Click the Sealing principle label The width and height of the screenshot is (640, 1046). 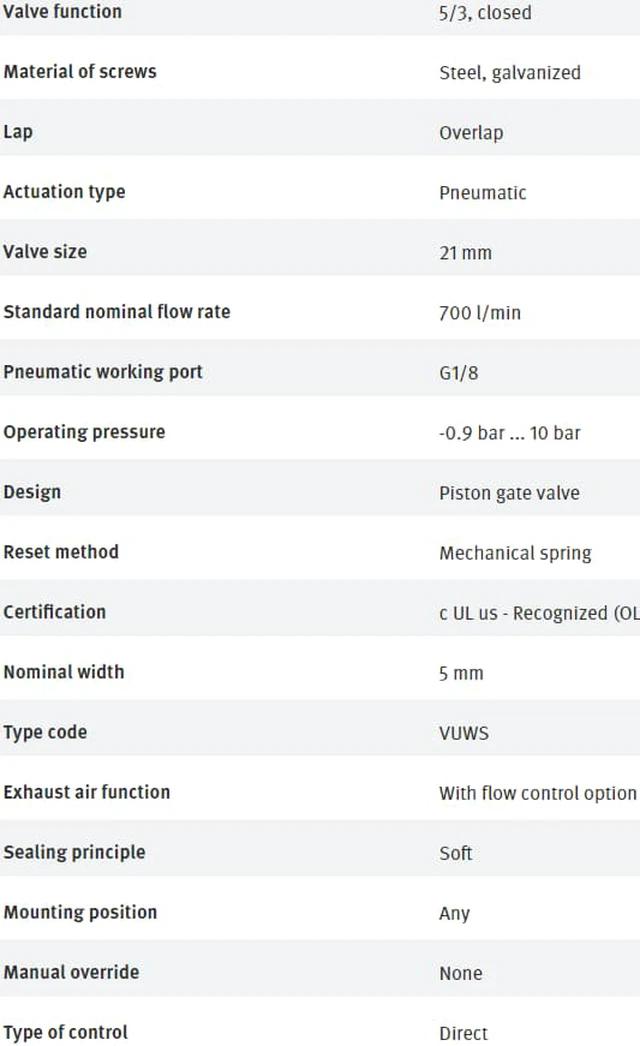(x=74, y=853)
